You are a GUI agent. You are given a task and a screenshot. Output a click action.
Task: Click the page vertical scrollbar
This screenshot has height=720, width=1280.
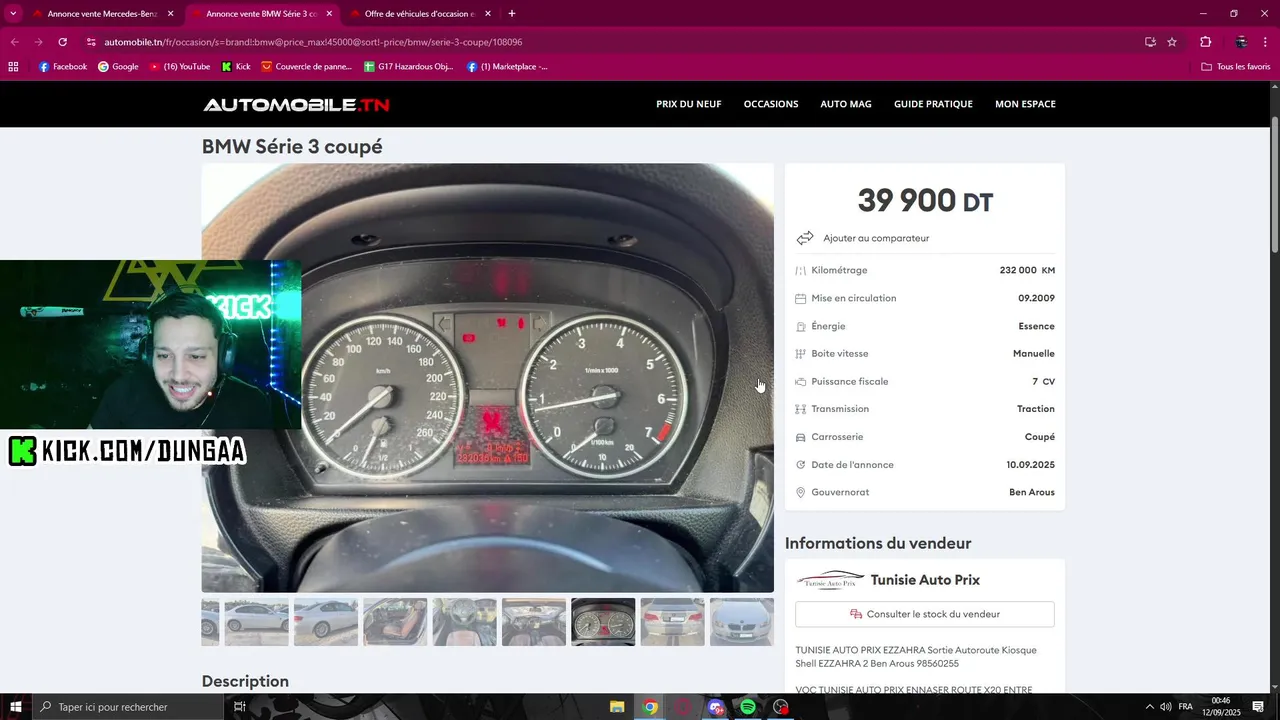1274,185
